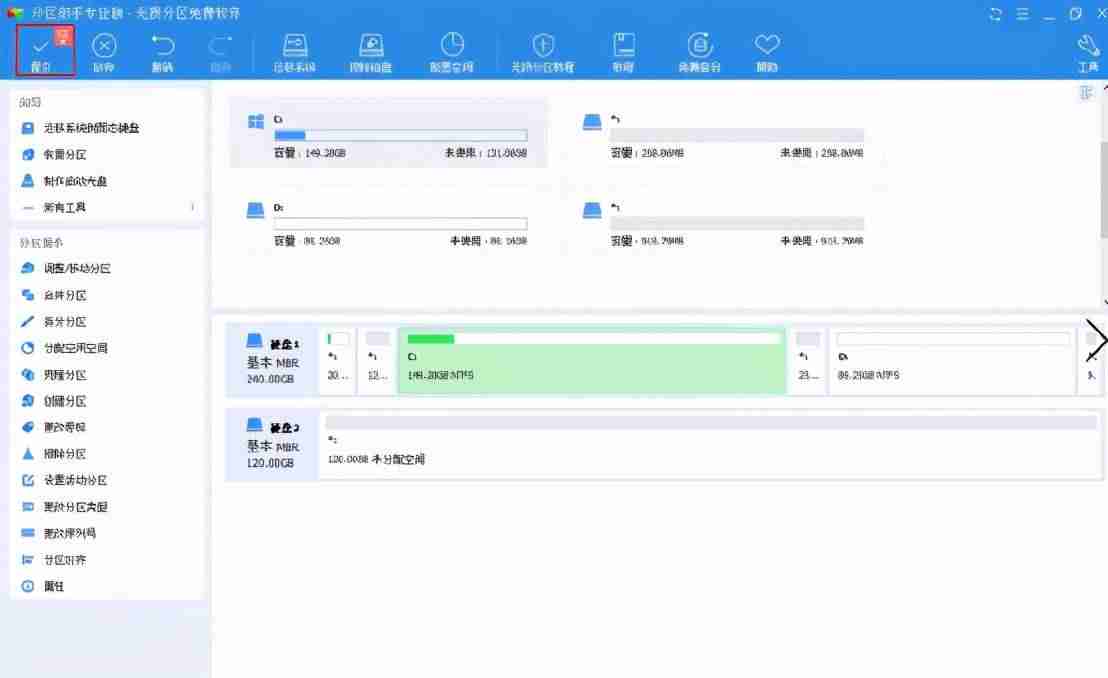Select the D: partition card in upper pane
Screen dimensions: 1108x678
click(x=388, y=223)
